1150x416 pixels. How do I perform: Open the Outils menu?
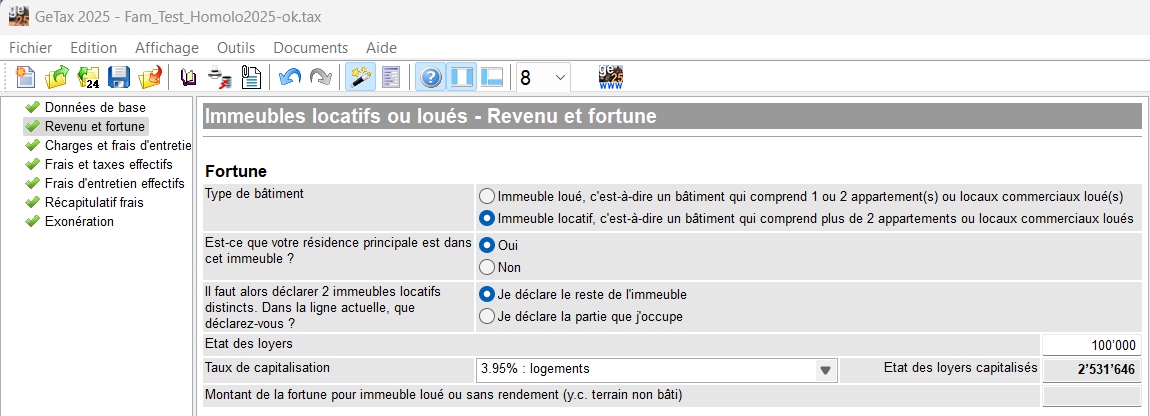coord(236,47)
